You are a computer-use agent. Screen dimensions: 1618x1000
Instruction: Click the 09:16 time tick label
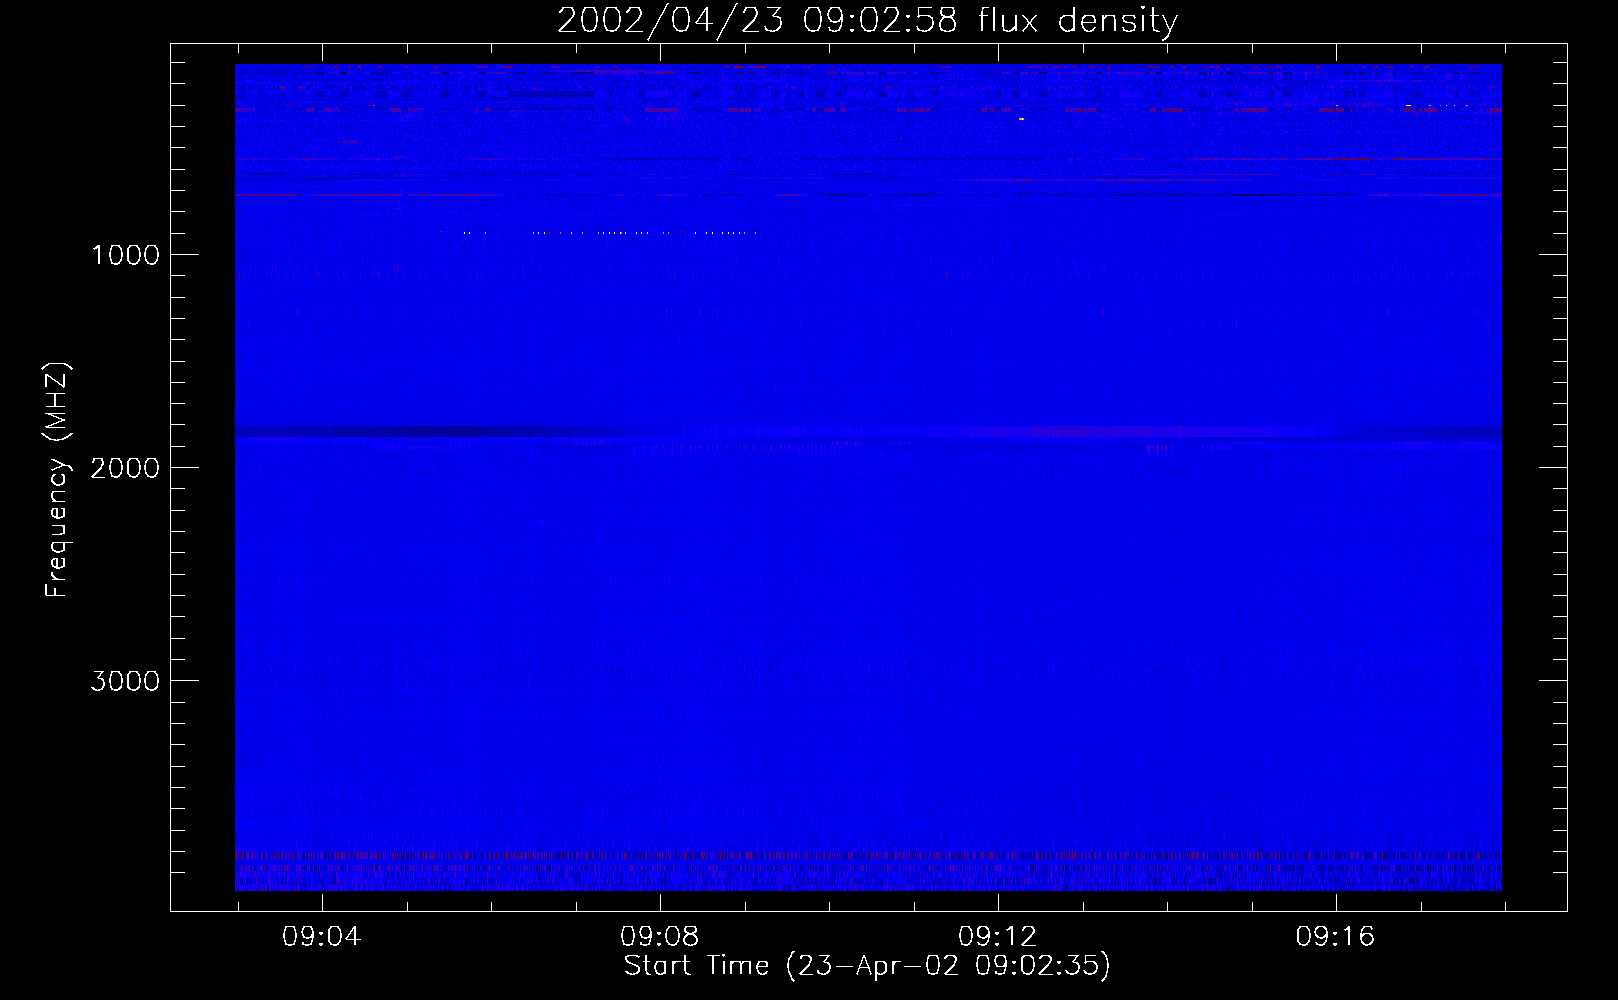pyautogui.click(x=1336, y=937)
